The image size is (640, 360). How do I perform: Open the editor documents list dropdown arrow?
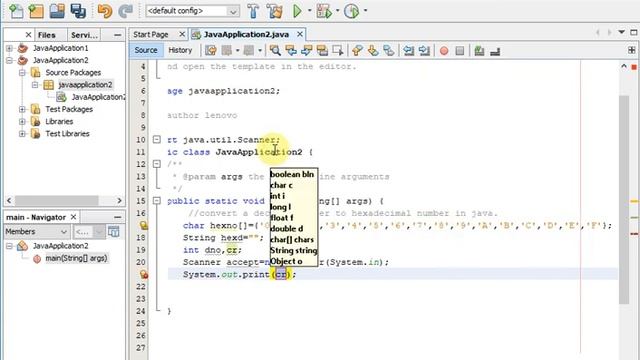pyautogui.click(x=621, y=32)
